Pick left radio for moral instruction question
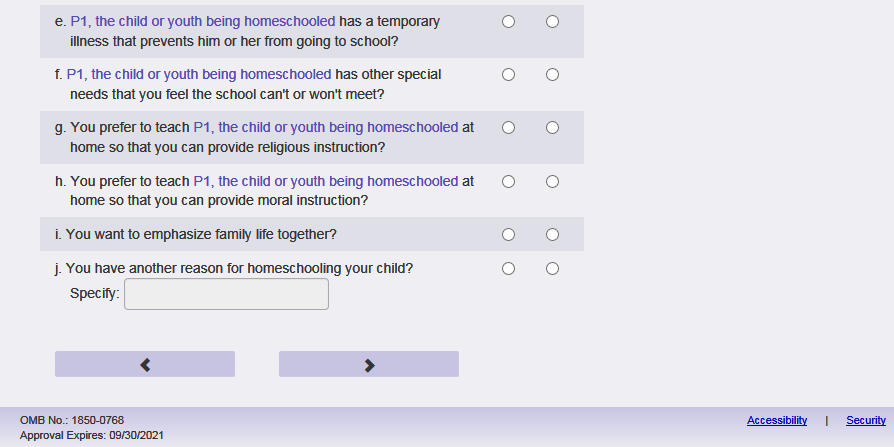Image resolution: width=894 pixels, height=447 pixels. (x=508, y=182)
